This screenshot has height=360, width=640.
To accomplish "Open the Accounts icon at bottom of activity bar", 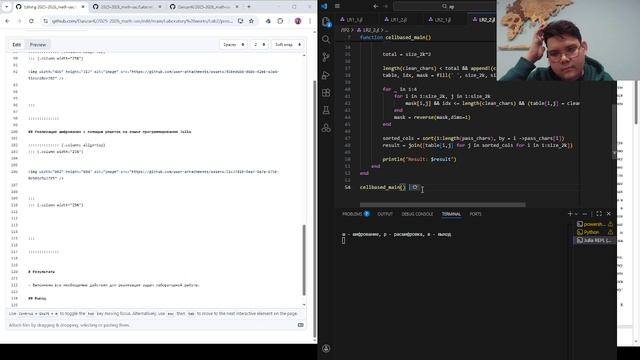I will [326, 348].
